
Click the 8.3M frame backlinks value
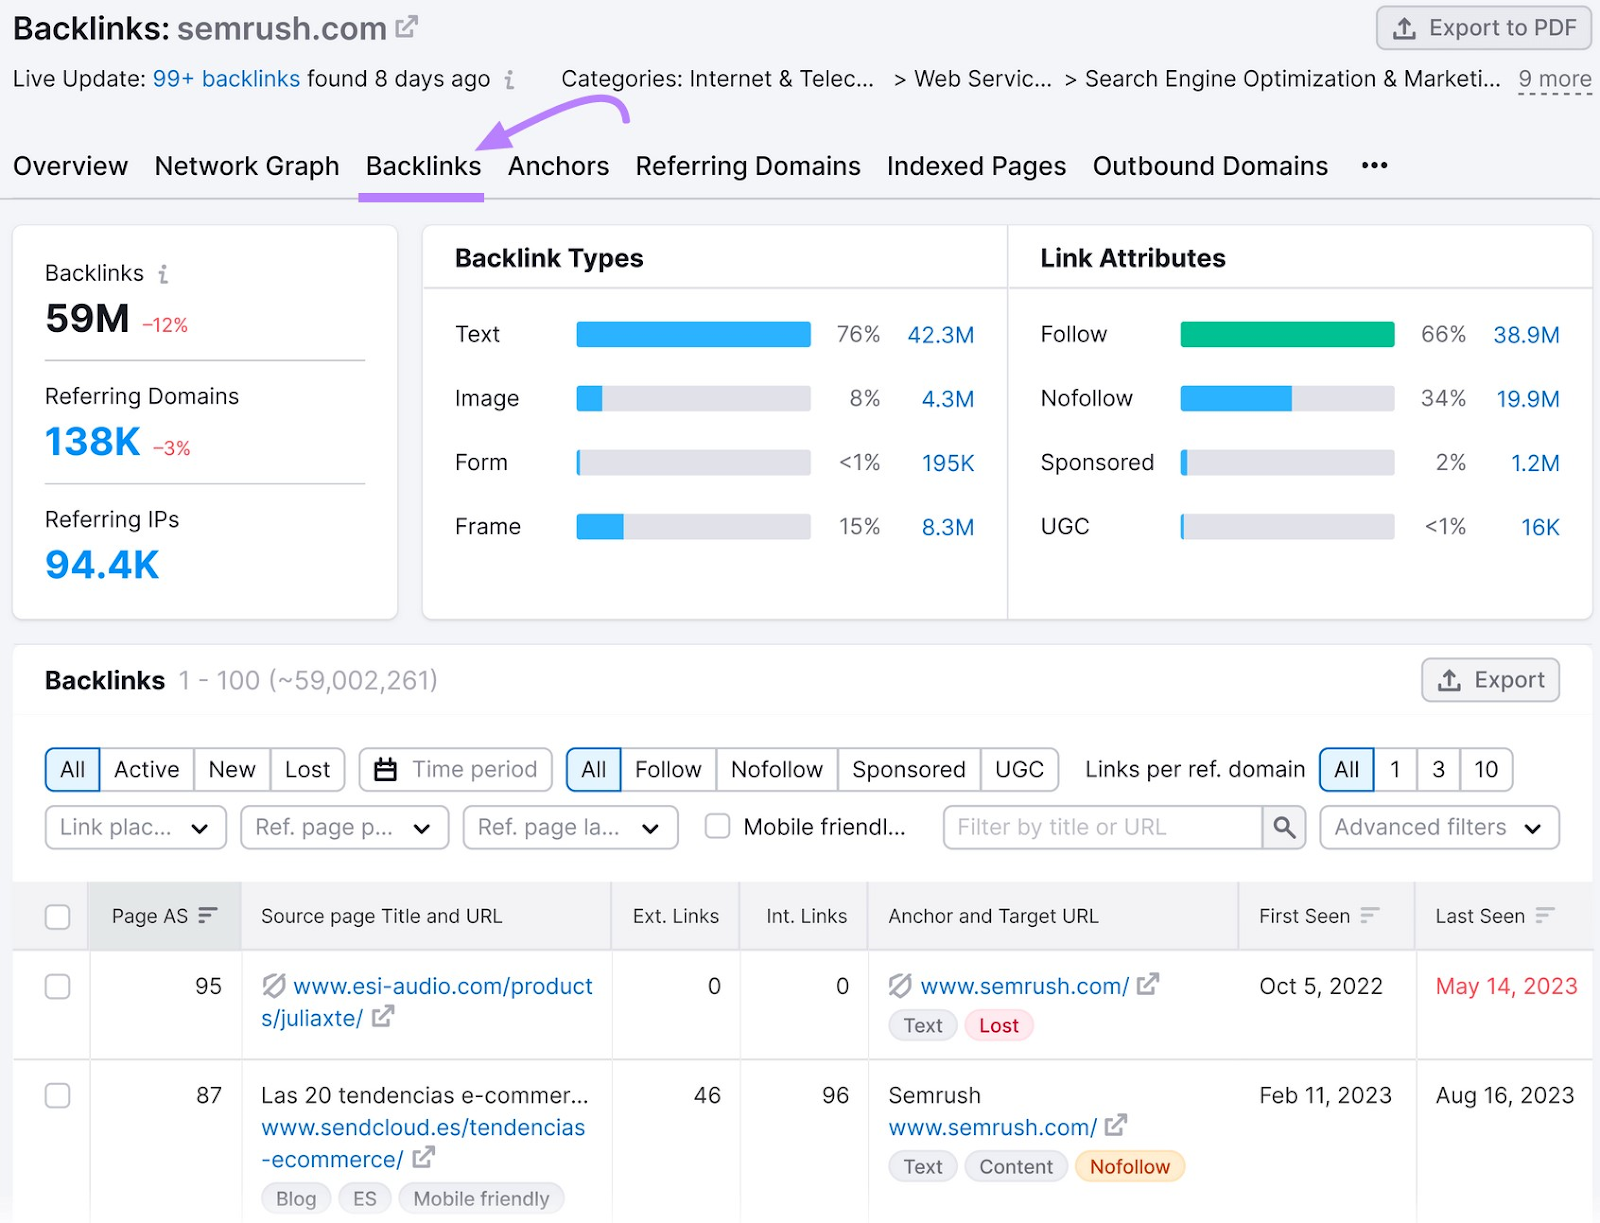point(947,527)
